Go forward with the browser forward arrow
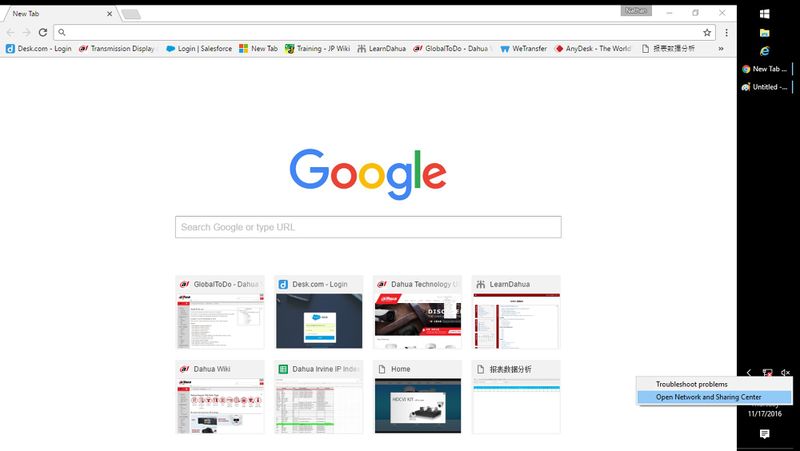 (27, 33)
